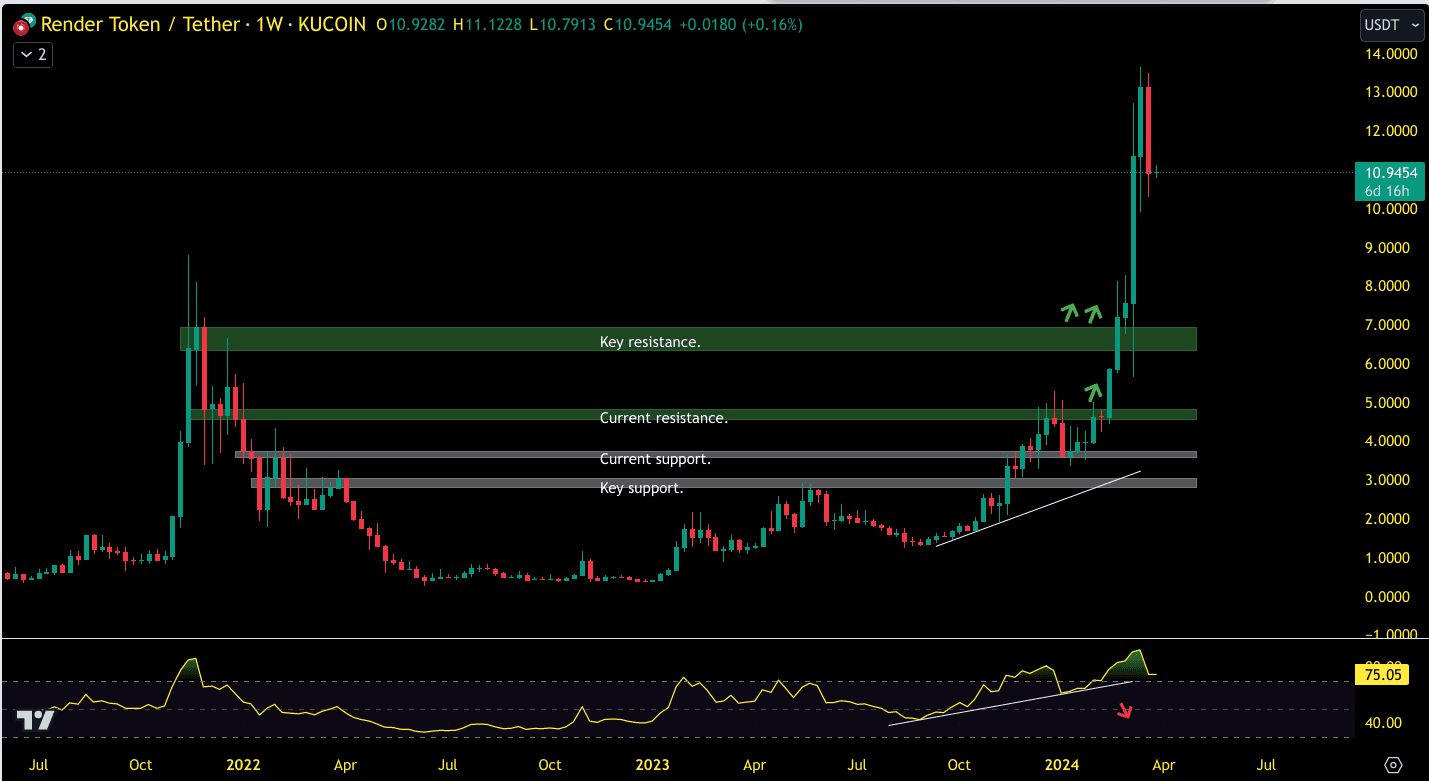Click the green 10.9454 current price label on the price axis
1429x781 pixels.
point(1389,172)
